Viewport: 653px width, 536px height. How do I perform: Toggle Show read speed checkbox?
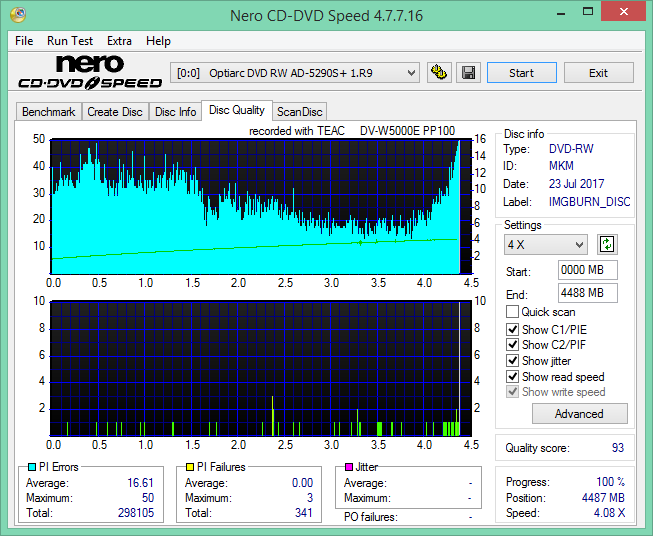[512, 376]
